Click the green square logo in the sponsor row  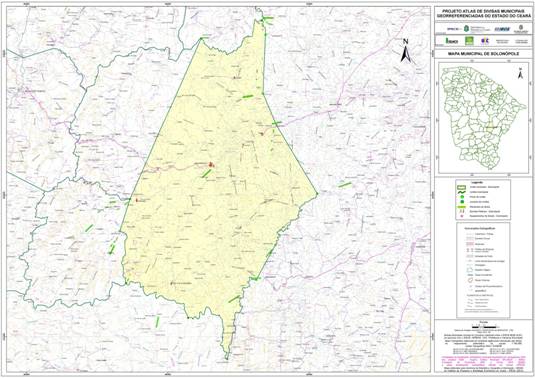[469, 41]
